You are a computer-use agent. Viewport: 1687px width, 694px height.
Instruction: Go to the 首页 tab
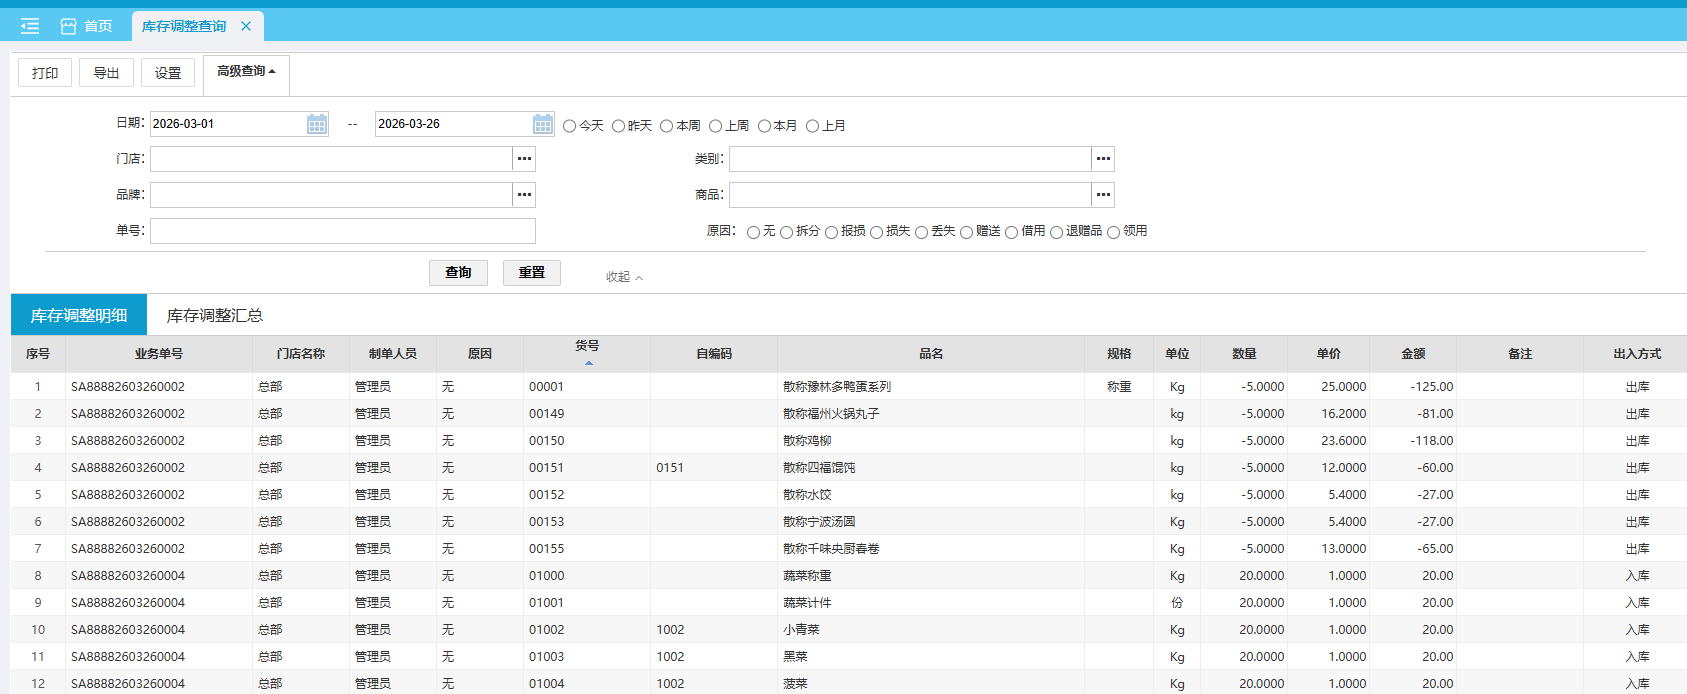pos(87,26)
